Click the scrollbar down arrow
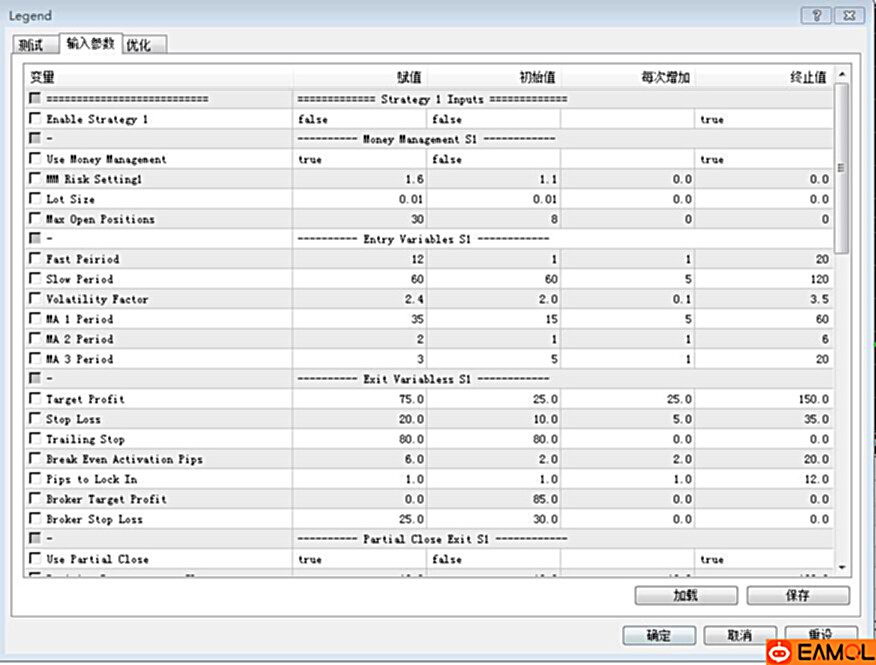Image resolution: width=876 pixels, height=665 pixels. [841, 567]
